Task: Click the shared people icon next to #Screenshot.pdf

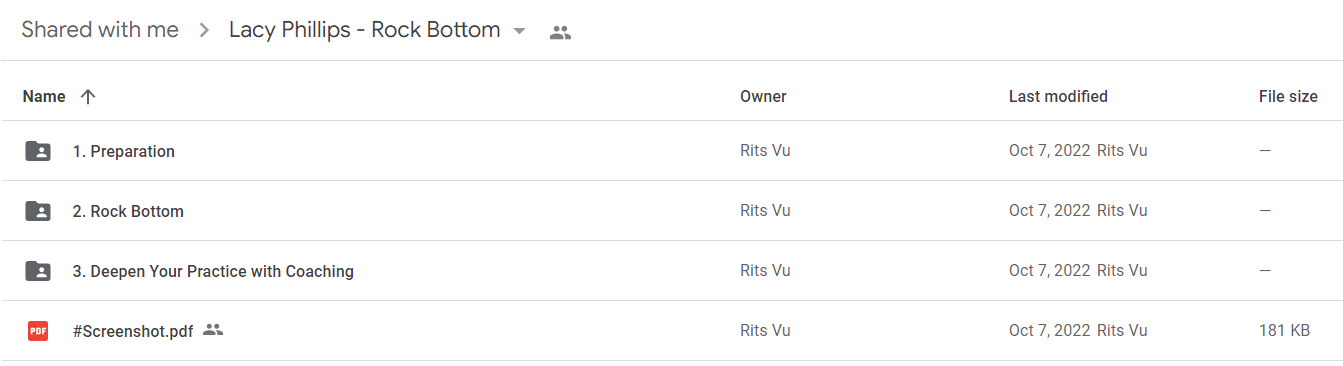Action: coord(212,329)
